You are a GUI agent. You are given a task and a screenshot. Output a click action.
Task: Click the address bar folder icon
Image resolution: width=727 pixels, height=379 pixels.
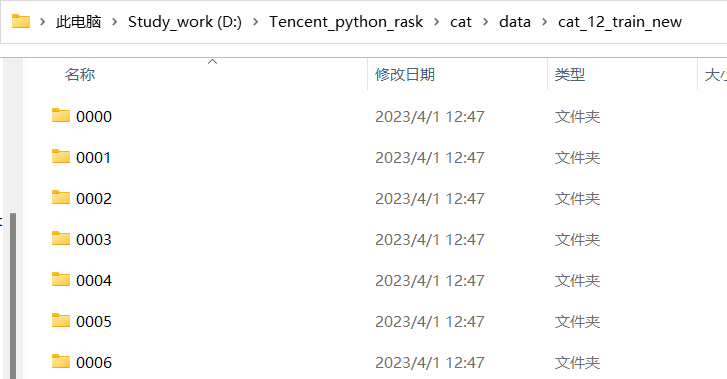[21, 21]
